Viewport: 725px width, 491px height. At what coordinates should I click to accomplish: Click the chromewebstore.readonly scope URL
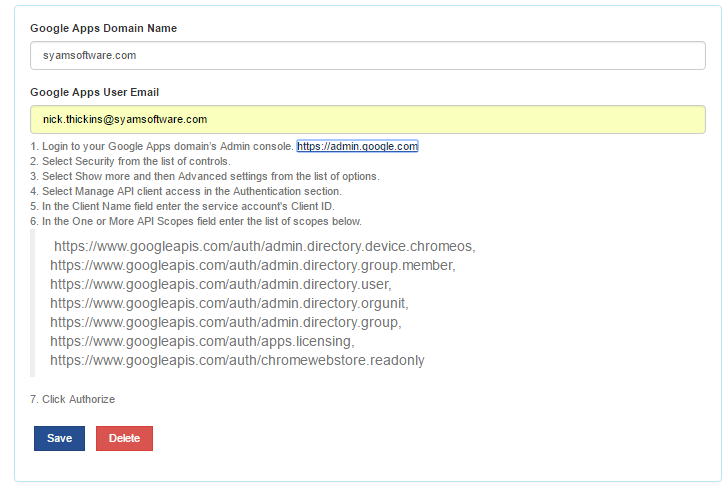[x=237, y=360]
